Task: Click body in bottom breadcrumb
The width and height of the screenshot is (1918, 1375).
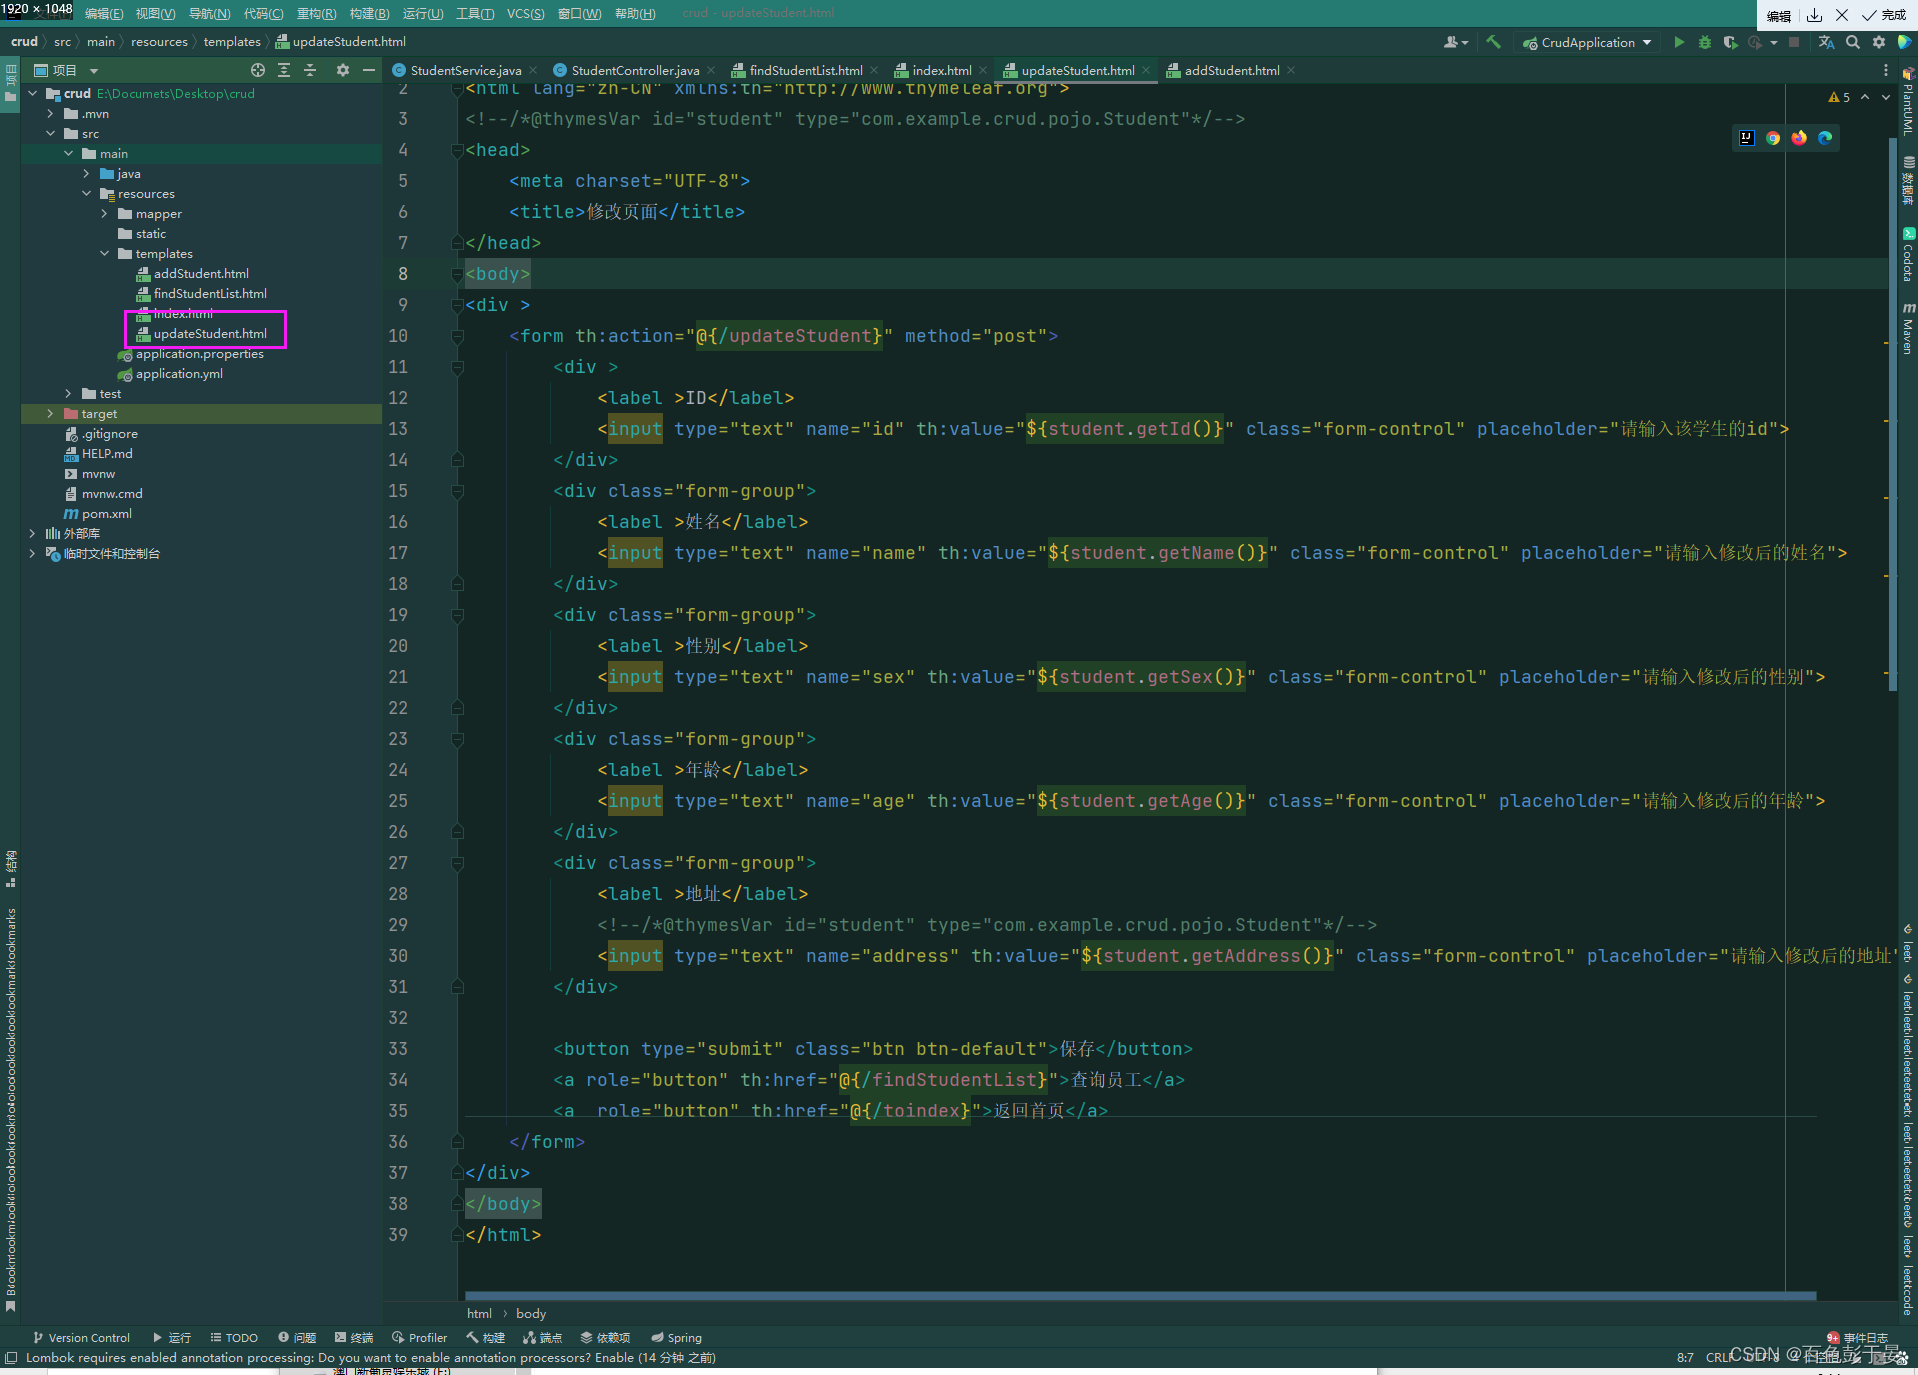Action: [531, 1313]
